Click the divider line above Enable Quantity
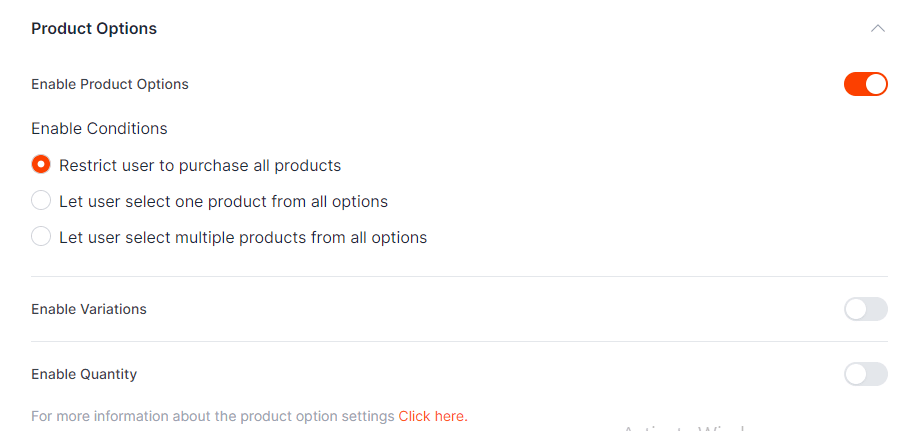This screenshot has height=431, width=913. [x=459, y=342]
